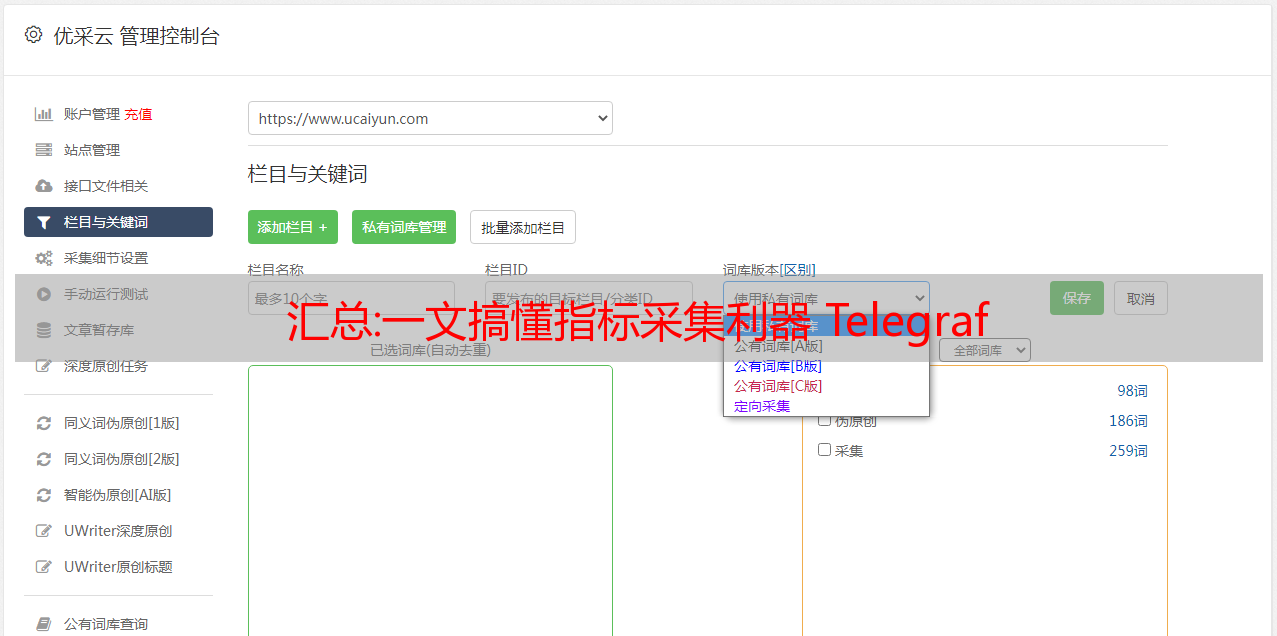Click the edit icon for UWriter深度原创

click(43, 531)
